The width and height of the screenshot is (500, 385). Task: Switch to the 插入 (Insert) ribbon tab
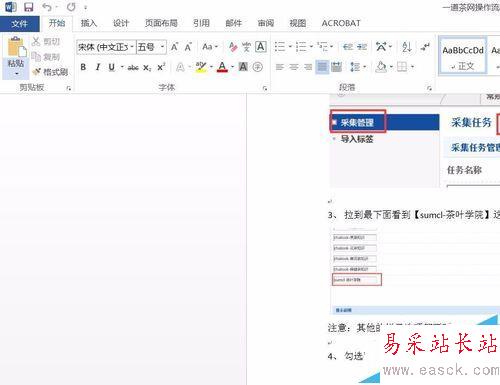coord(89,23)
